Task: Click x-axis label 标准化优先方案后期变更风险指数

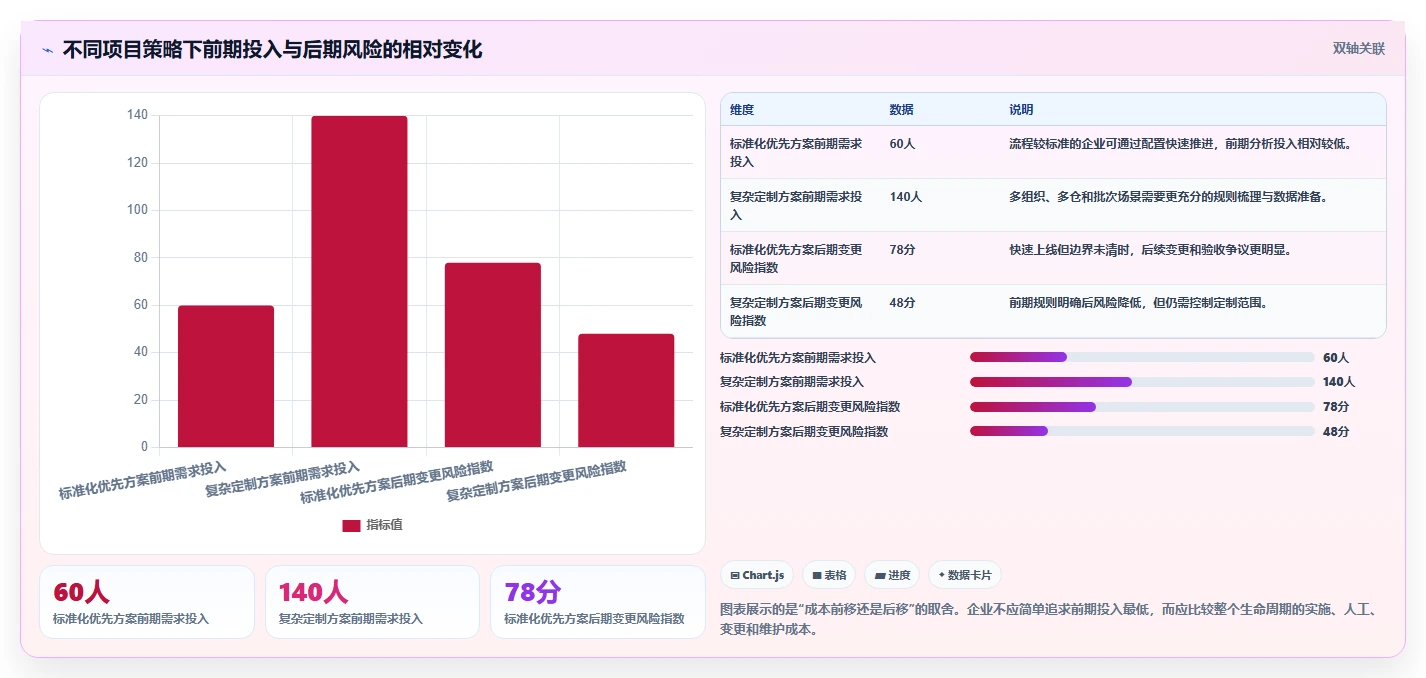Action: [x=397, y=482]
